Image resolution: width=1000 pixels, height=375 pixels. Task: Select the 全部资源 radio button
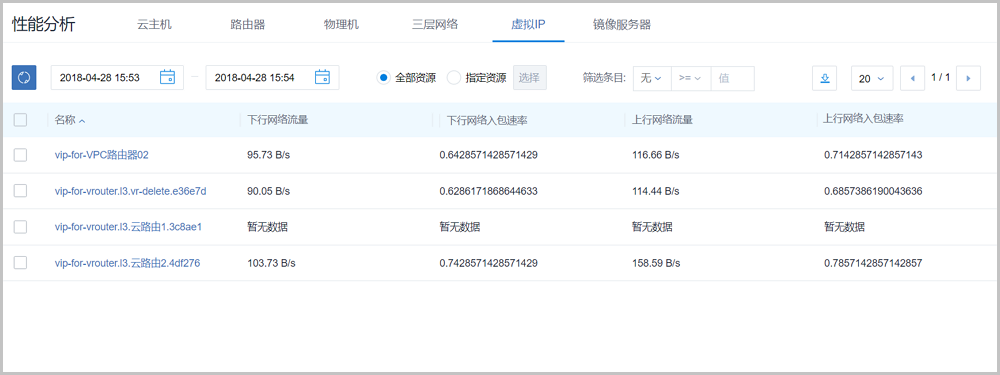383,78
